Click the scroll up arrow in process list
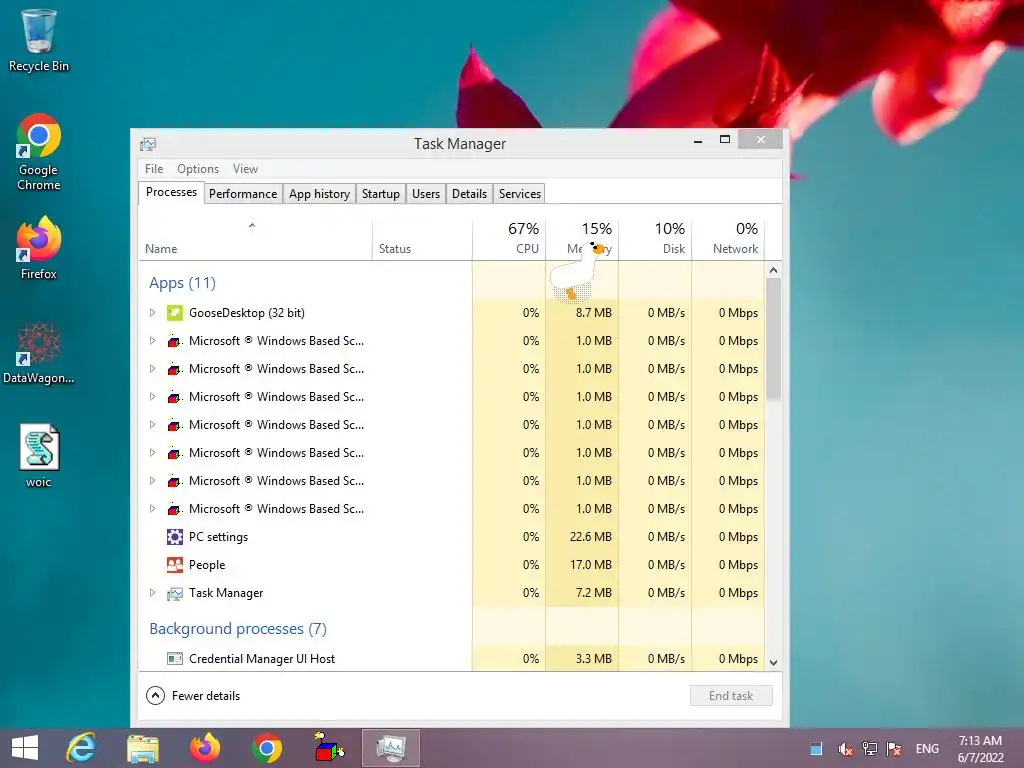 [773, 270]
